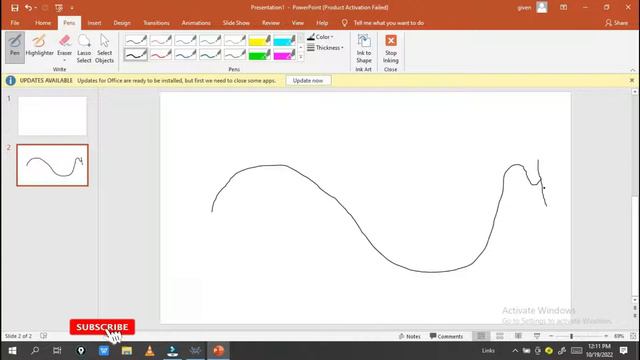Click the user account picture
The width and height of the screenshot is (640, 360).
point(542,7)
